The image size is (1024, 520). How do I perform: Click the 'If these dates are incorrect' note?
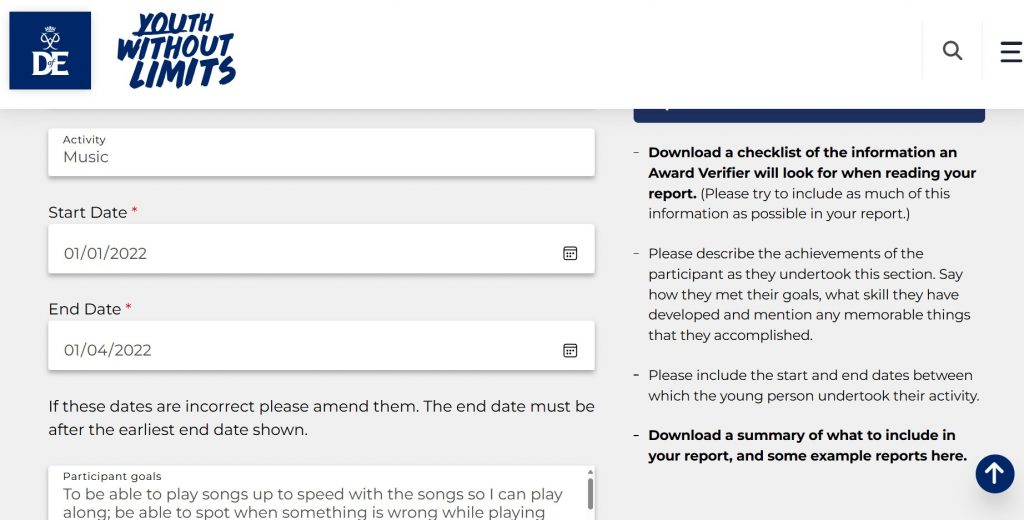point(320,418)
